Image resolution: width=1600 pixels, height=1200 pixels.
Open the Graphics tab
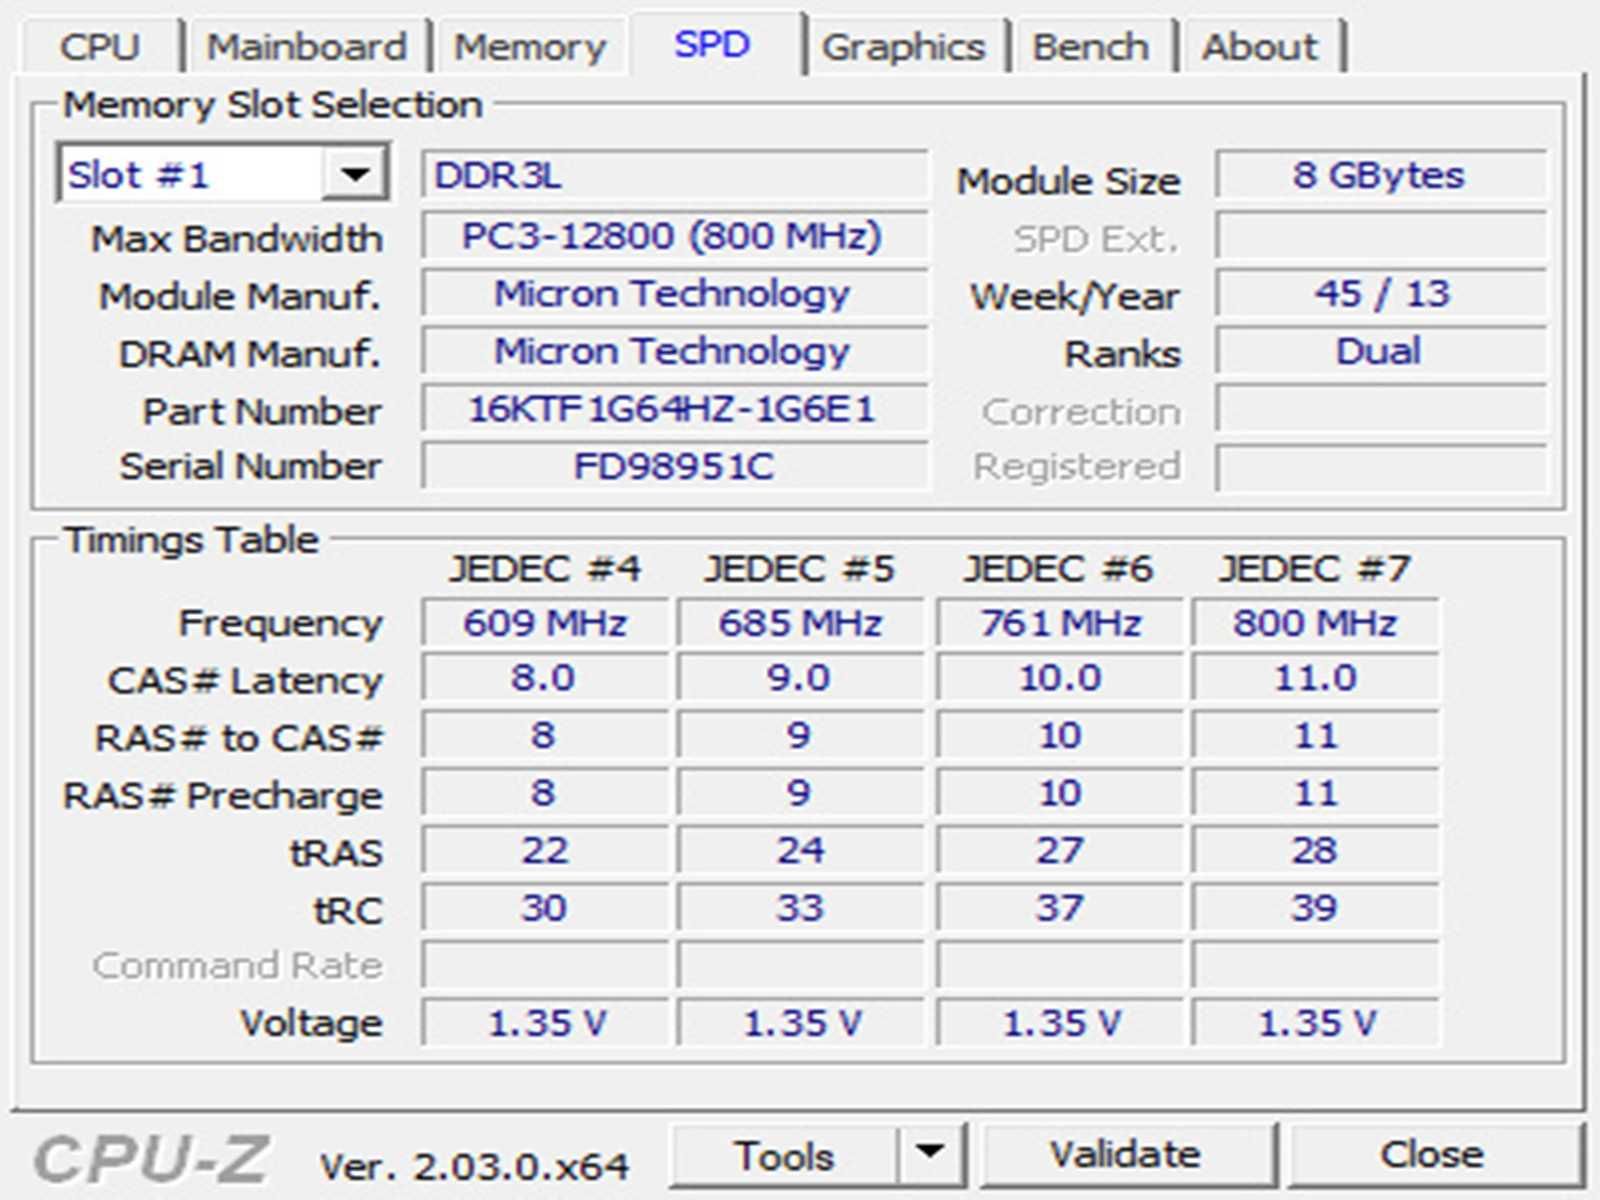pos(904,47)
